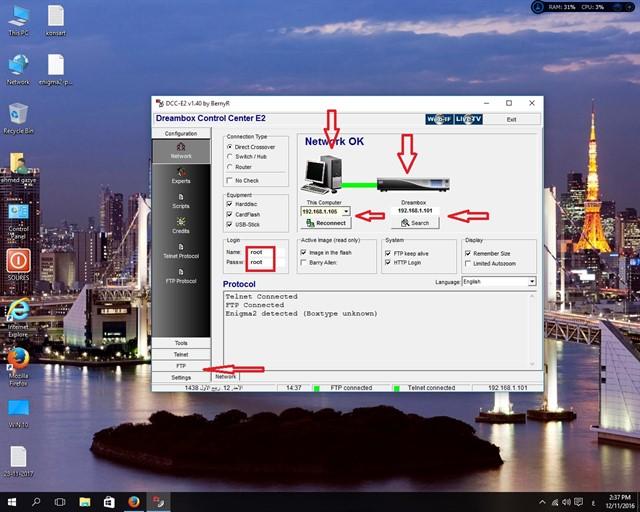Image resolution: width=640 pixels, height=512 pixels.
Task: Toggle the CardFlash equipment checkbox
Action: (229, 214)
